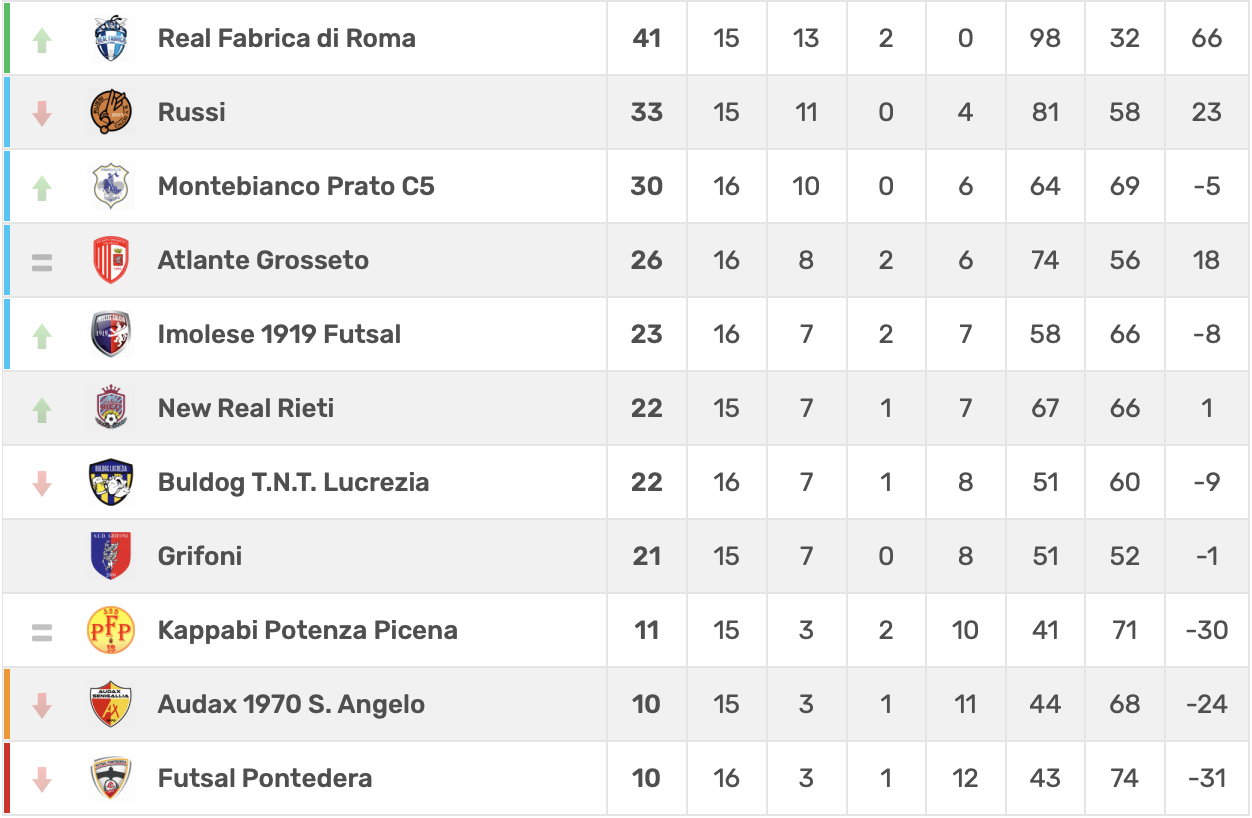The height and width of the screenshot is (818, 1252).
Task: Go to the Buldog T.N.T. Lucrezia team page
Action: click(x=293, y=482)
